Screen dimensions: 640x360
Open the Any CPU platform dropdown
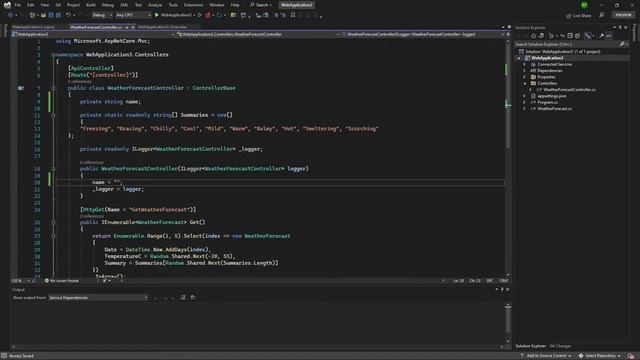click(133, 15)
